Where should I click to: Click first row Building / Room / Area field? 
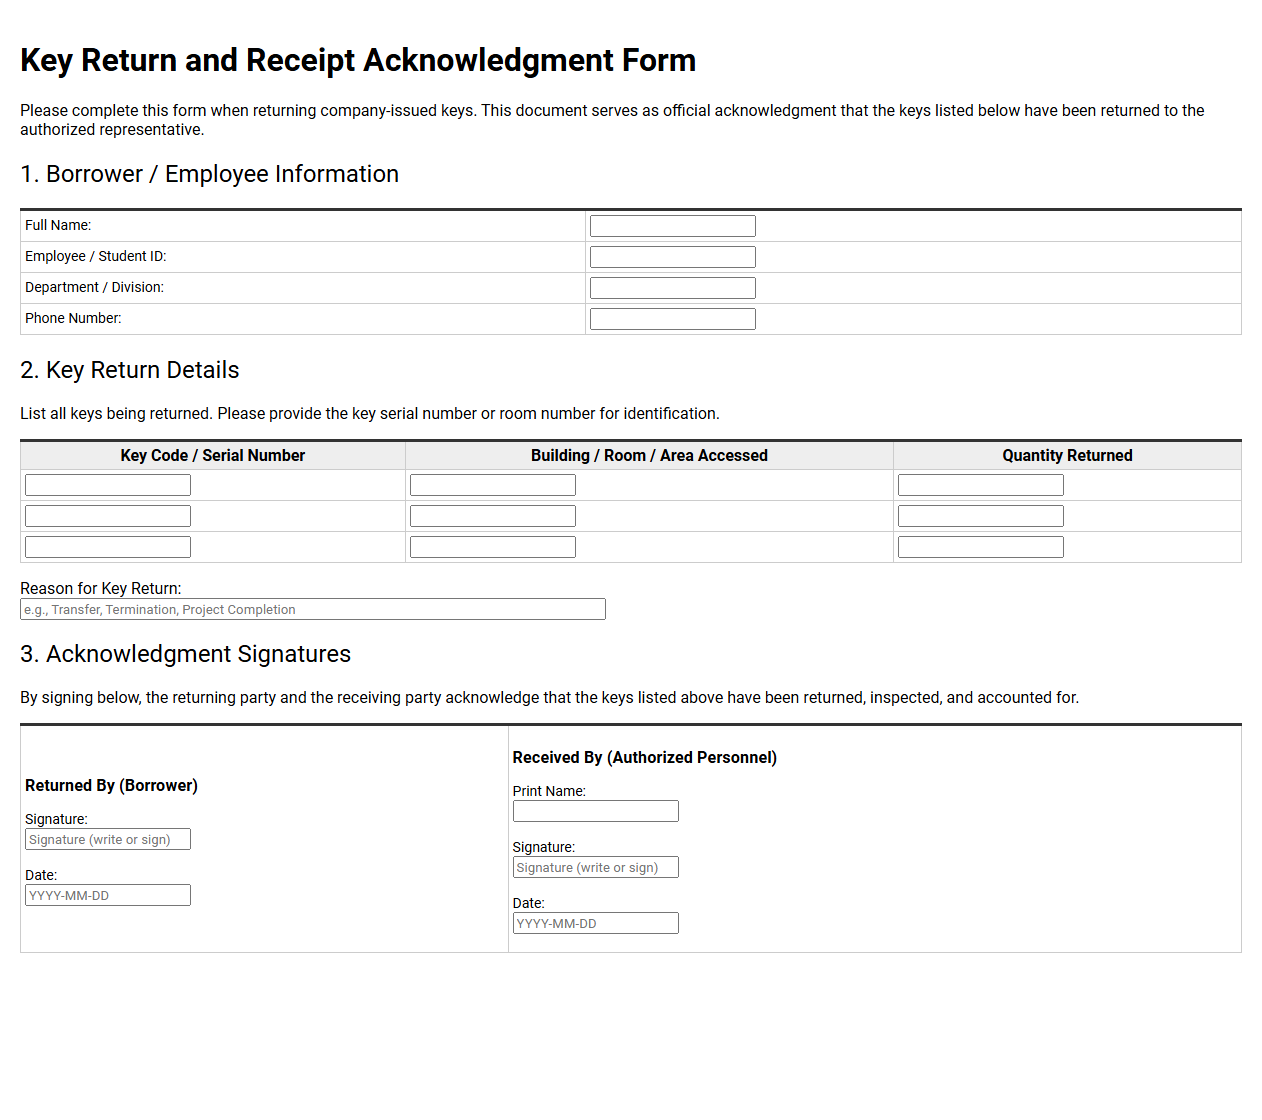point(493,485)
